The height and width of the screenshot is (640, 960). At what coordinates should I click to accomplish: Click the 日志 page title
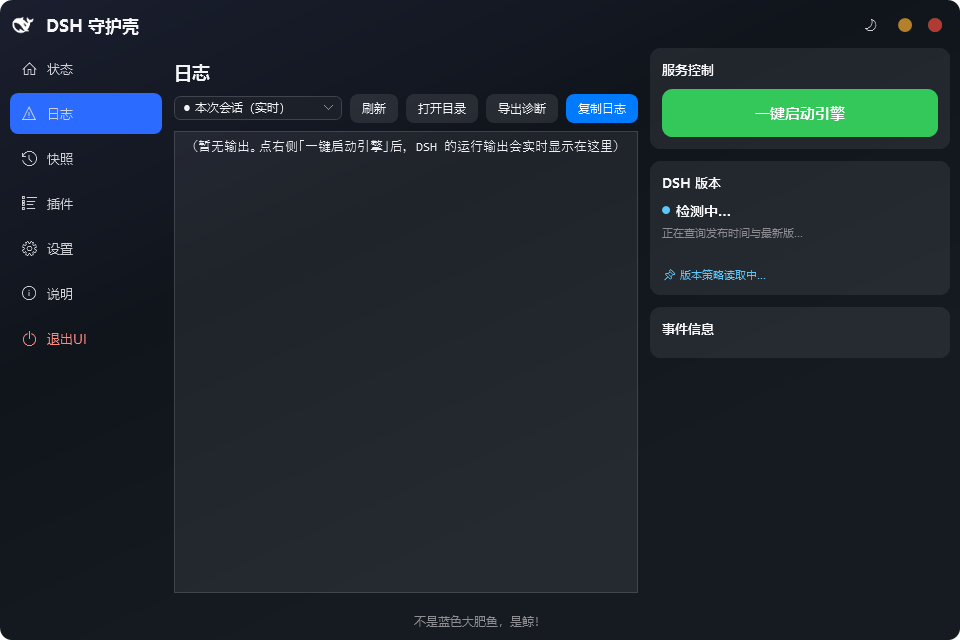[x=192, y=73]
